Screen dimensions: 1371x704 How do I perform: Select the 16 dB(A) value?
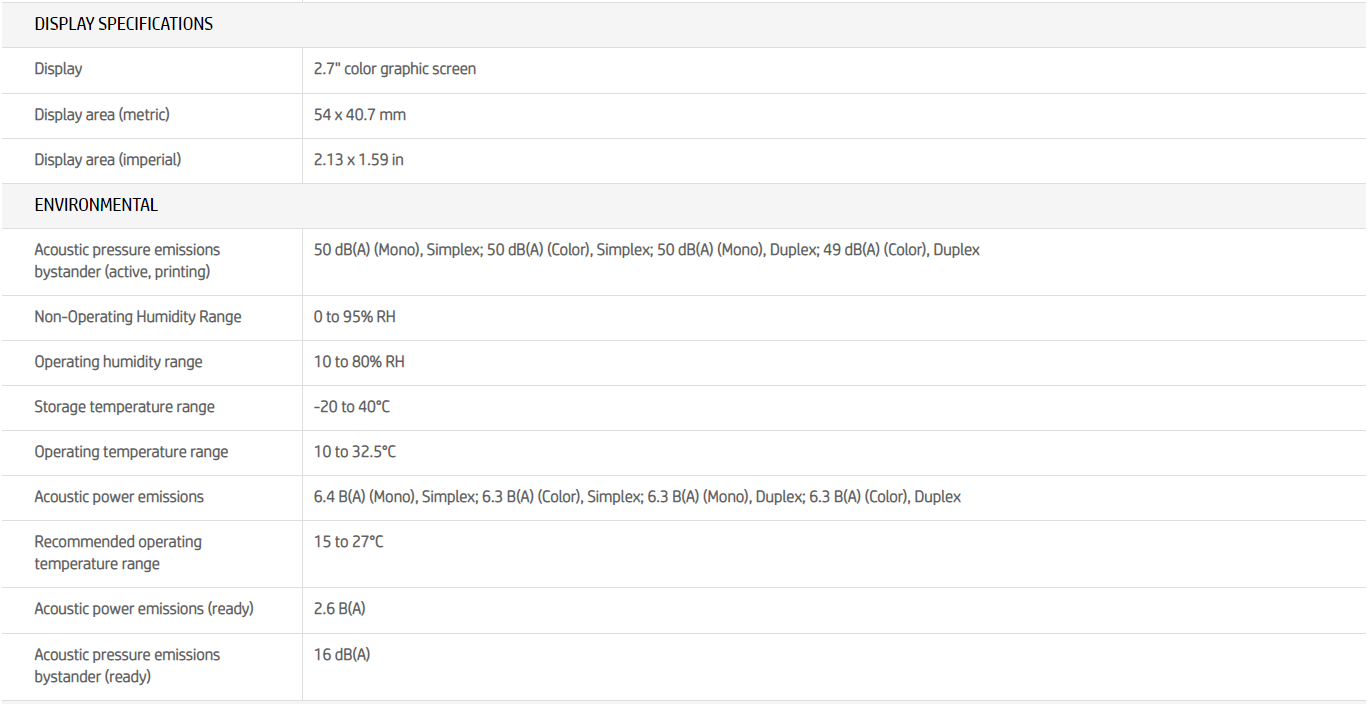click(x=342, y=655)
